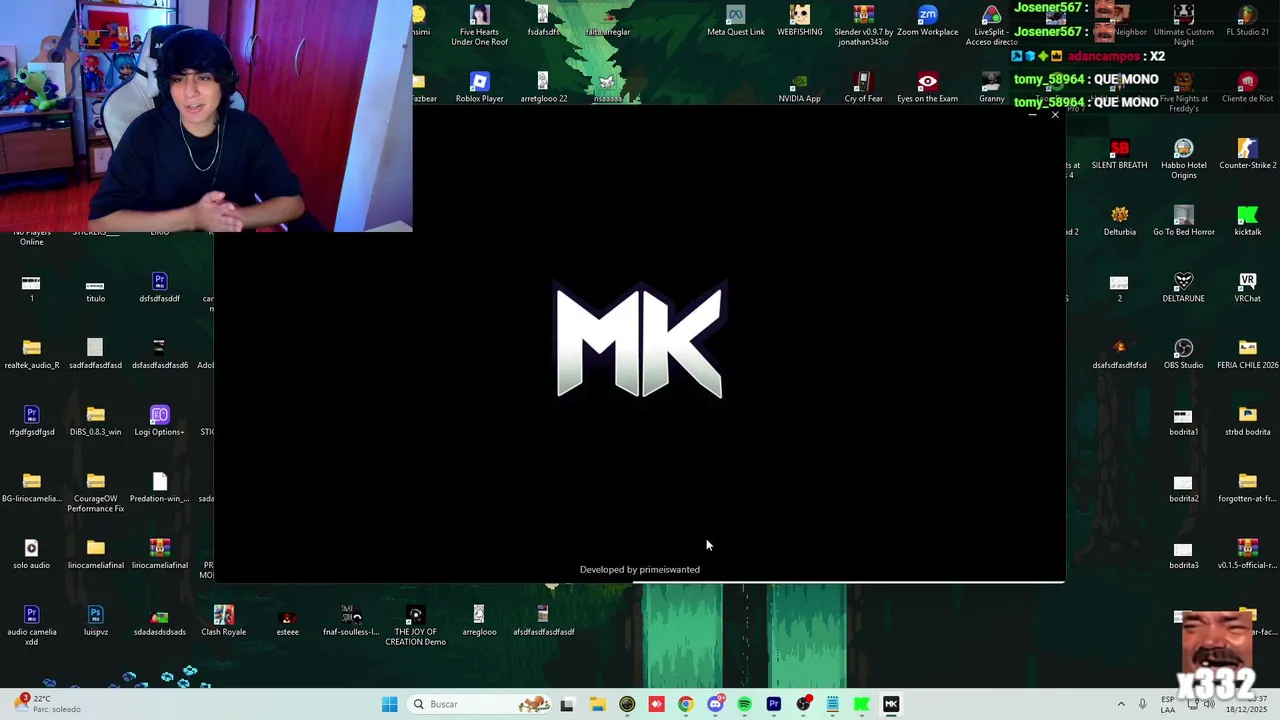
Task: Launch Counter-Strike 2 desktop icon
Action: (1247, 154)
